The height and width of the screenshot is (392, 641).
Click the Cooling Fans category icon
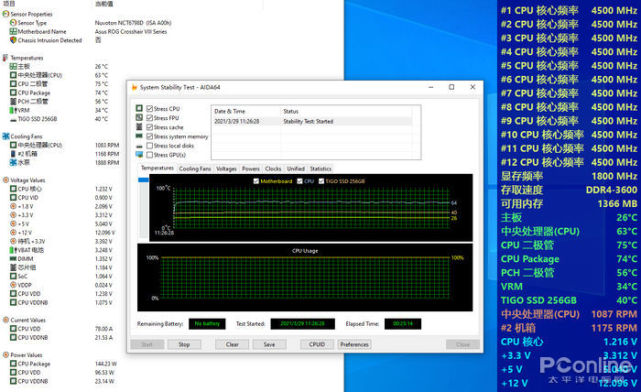coord(6,136)
